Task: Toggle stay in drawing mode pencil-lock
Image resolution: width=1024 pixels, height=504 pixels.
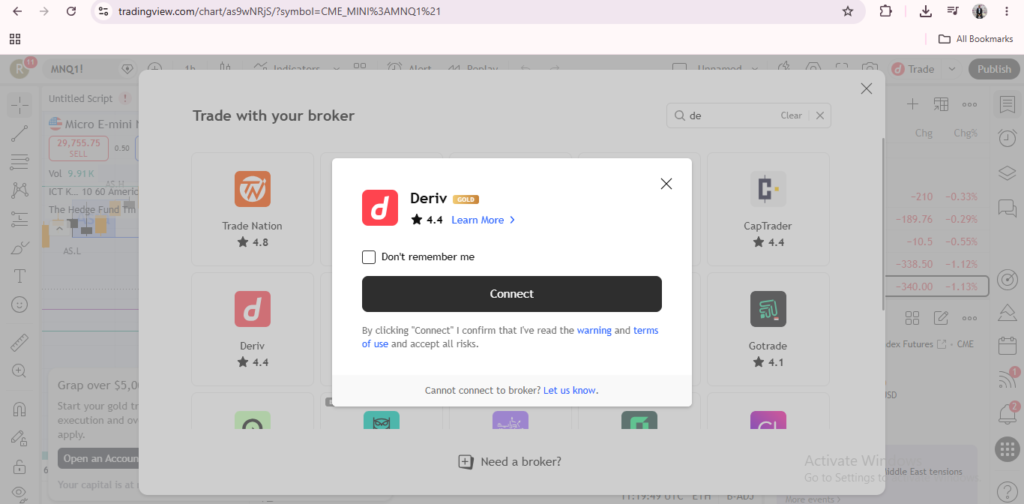Action: pyautogui.click(x=20, y=437)
